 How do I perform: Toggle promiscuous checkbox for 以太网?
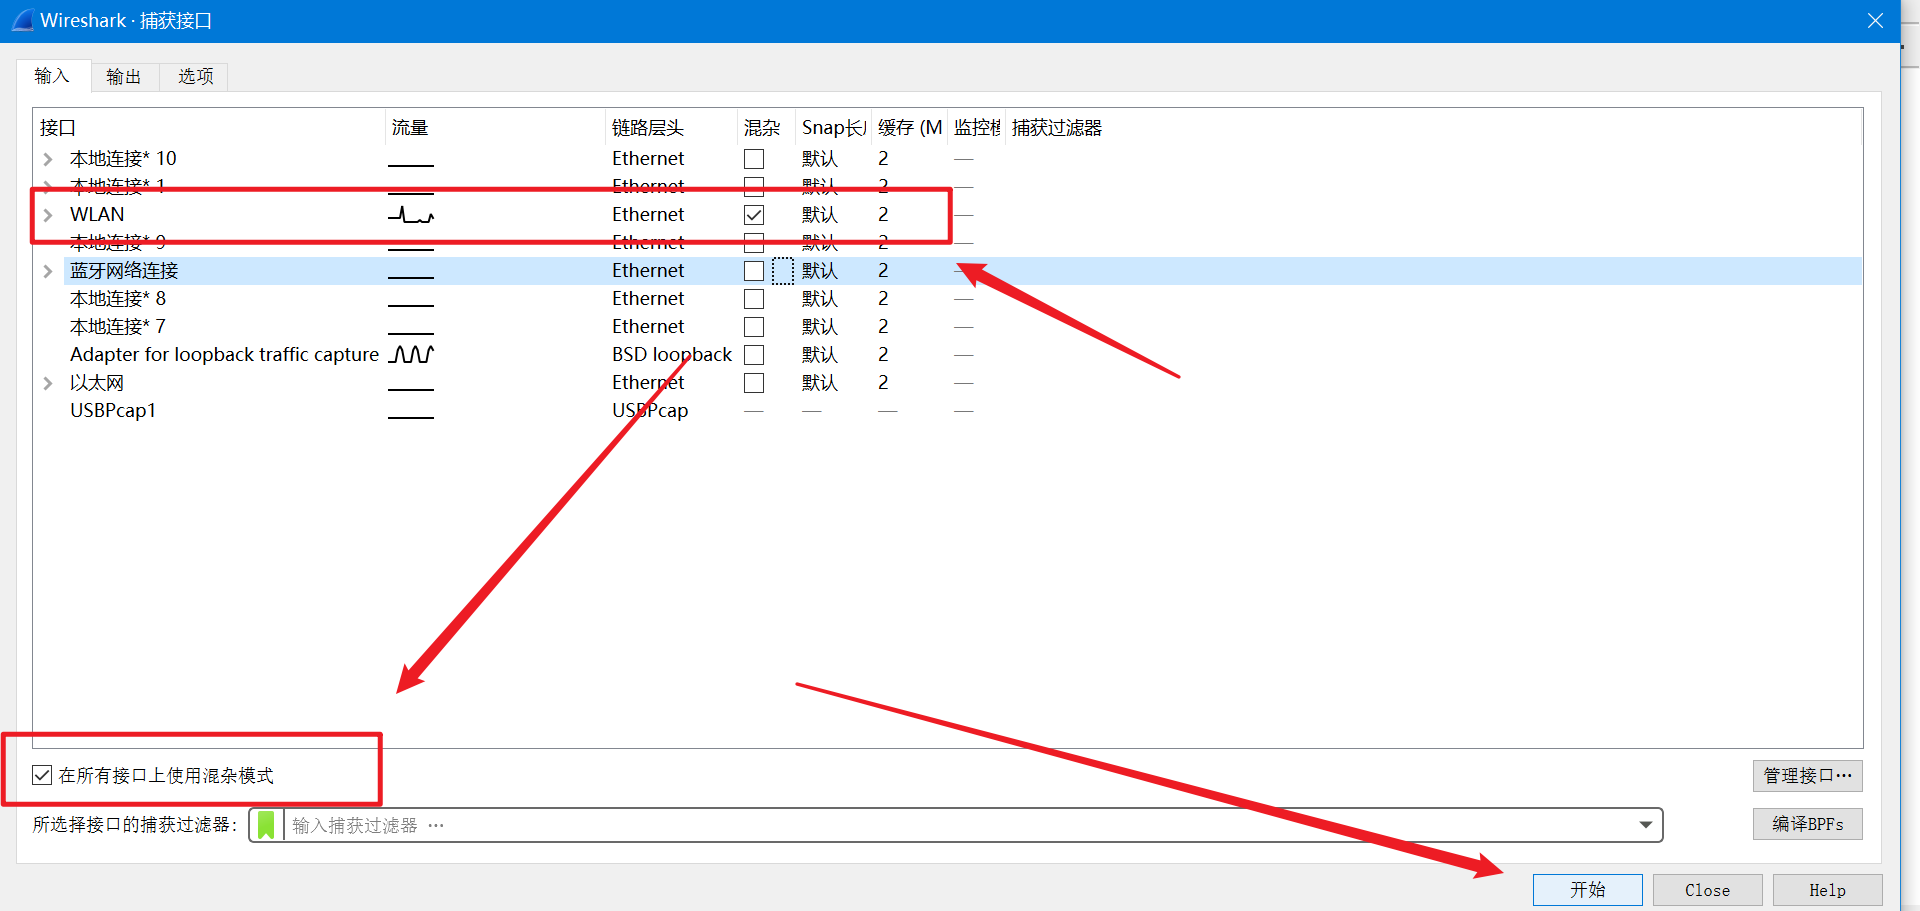tap(754, 383)
